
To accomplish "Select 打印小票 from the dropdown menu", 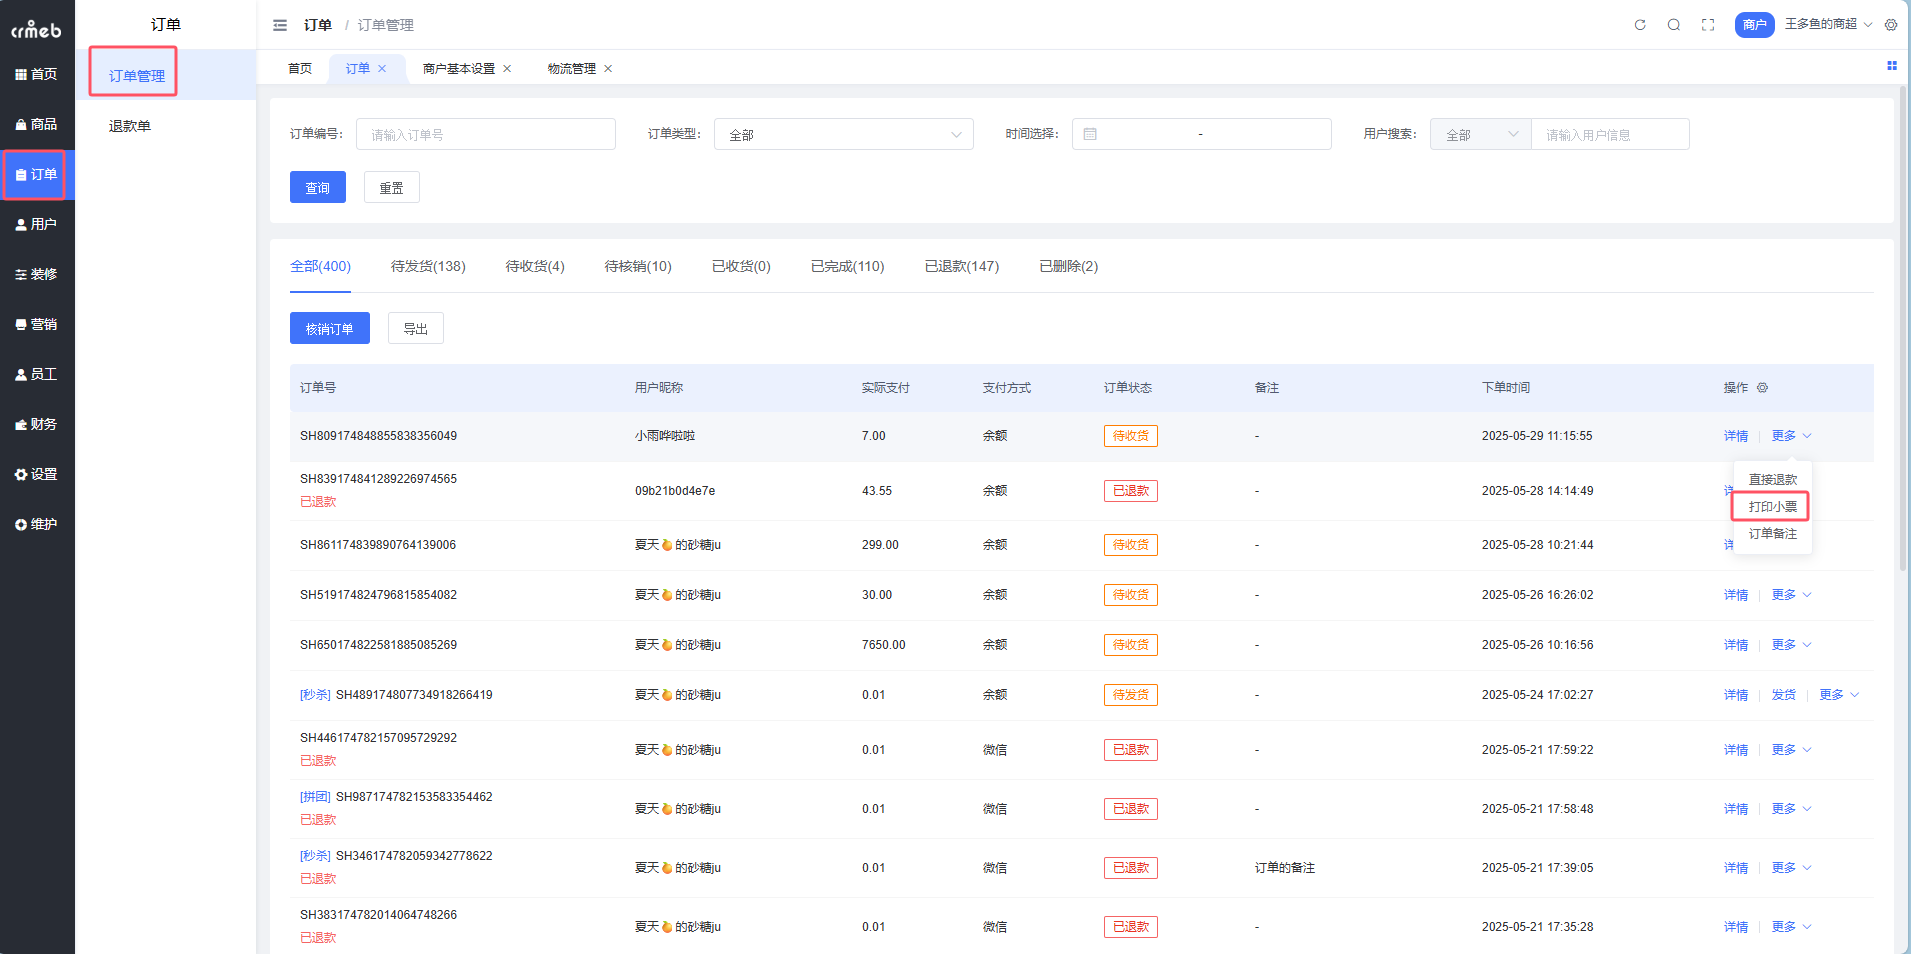I will click(x=1772, y=507).
